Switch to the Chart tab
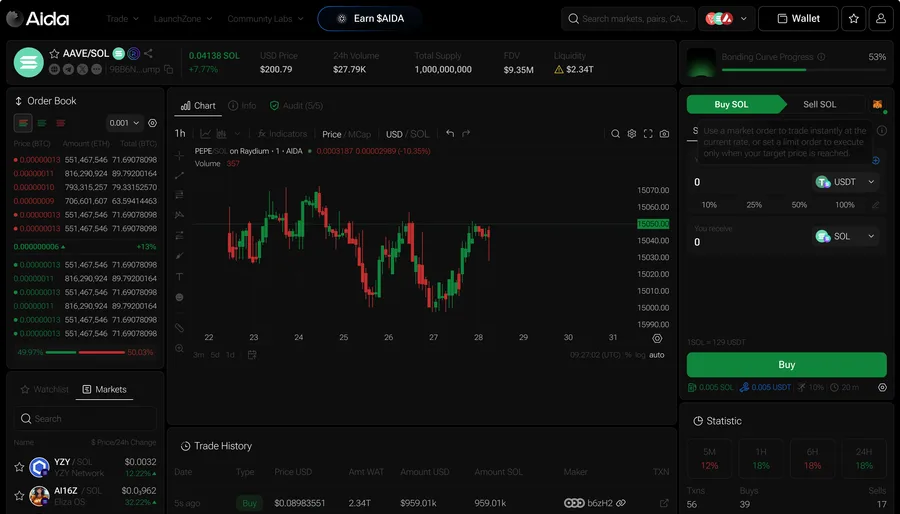Screen dimensions: 900x514 (x=198, y=106)
